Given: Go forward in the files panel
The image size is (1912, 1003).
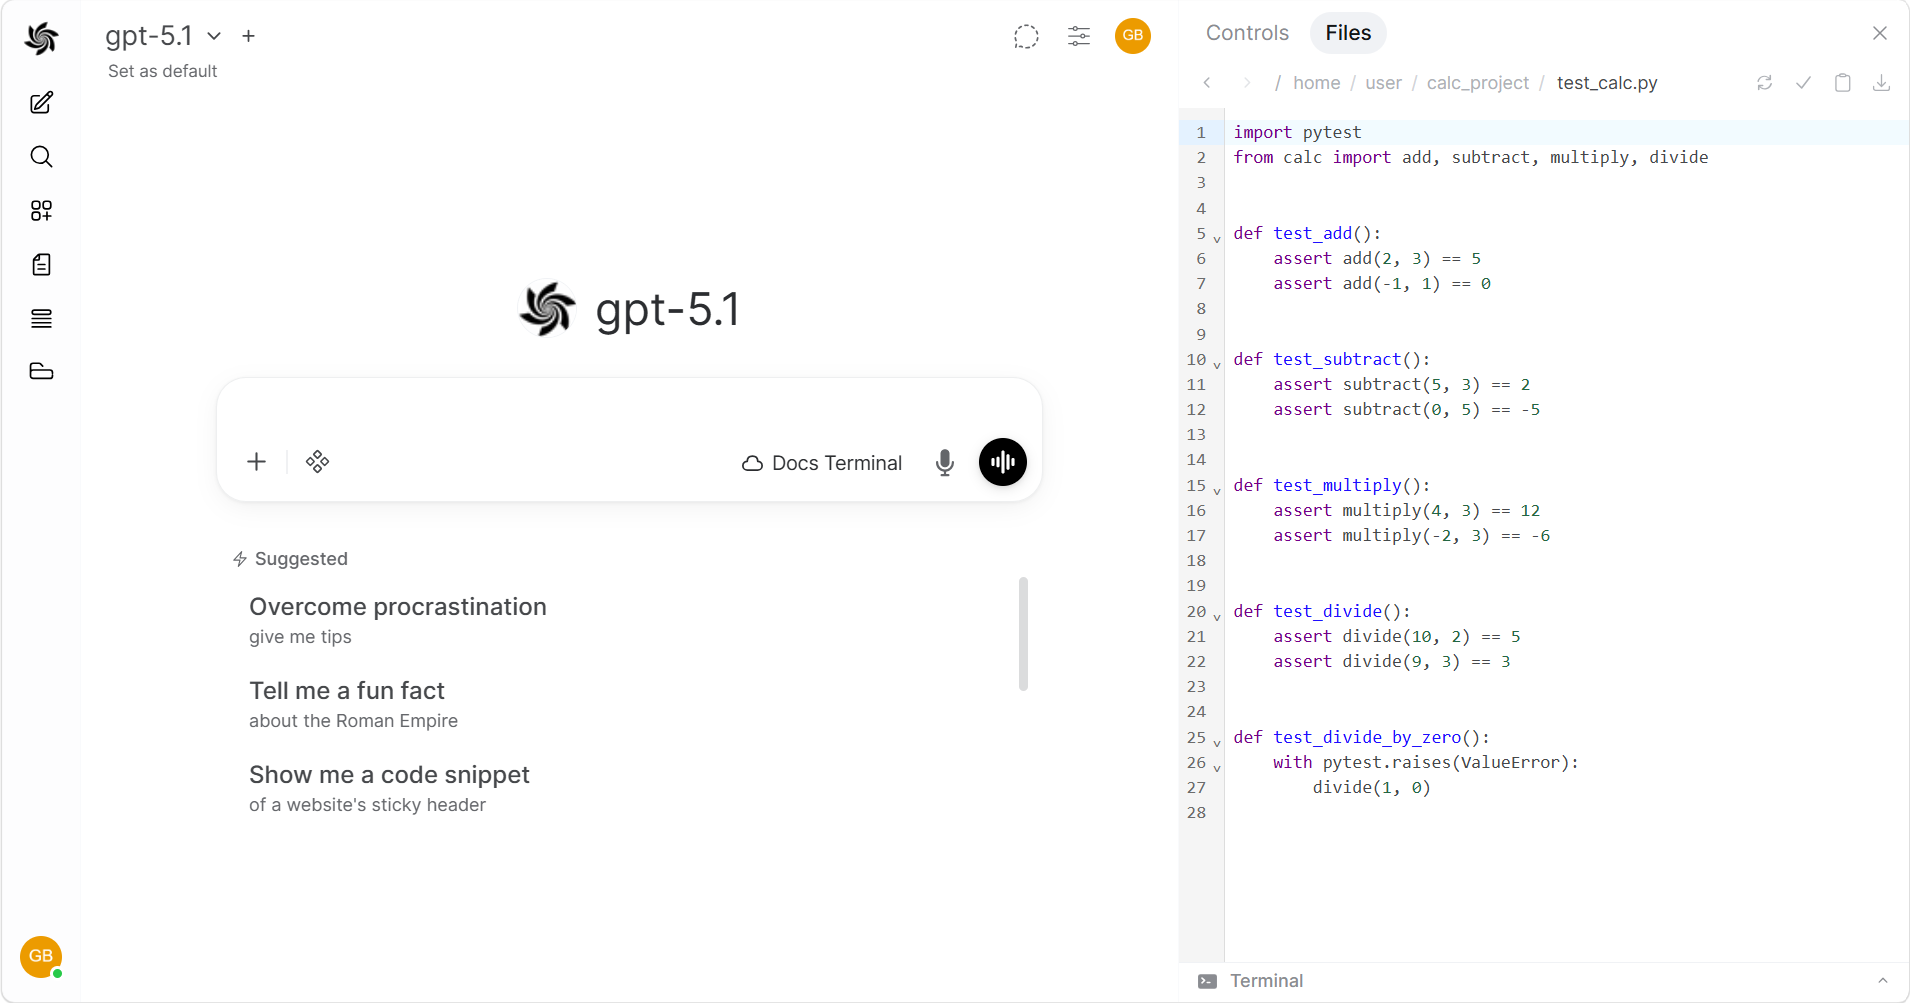Looking at the screenshot, I should pyautogui.click(x=1247, y=83).
